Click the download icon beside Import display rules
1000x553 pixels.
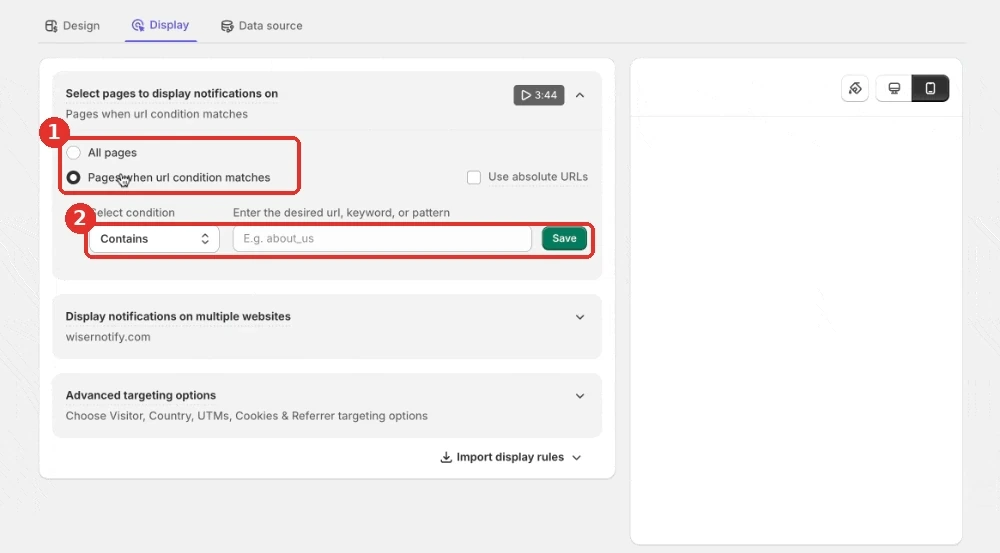(446, 457)
